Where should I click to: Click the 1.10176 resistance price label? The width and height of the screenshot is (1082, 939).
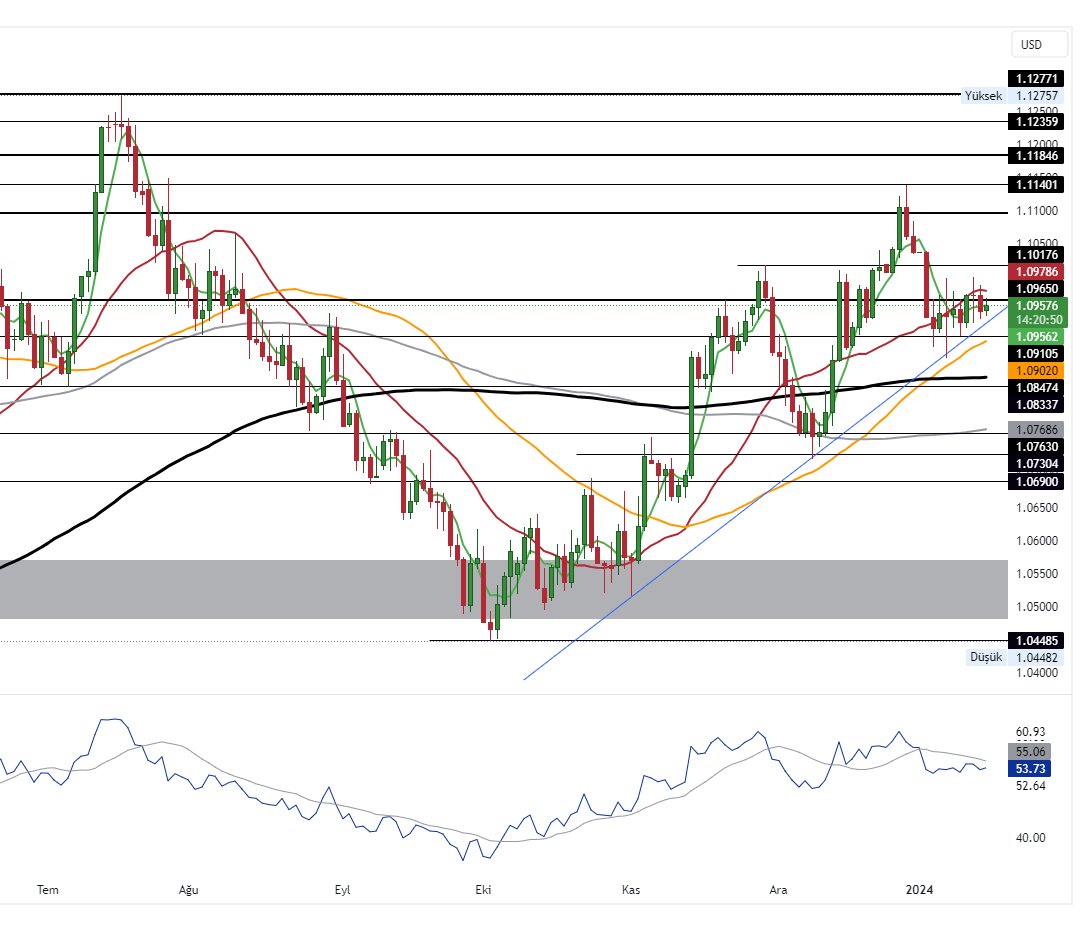tap(1037, 255)
